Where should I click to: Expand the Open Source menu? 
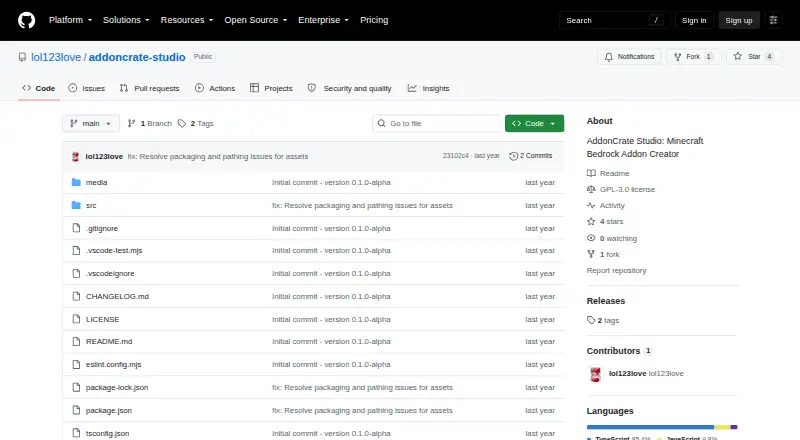coord(256,20)
